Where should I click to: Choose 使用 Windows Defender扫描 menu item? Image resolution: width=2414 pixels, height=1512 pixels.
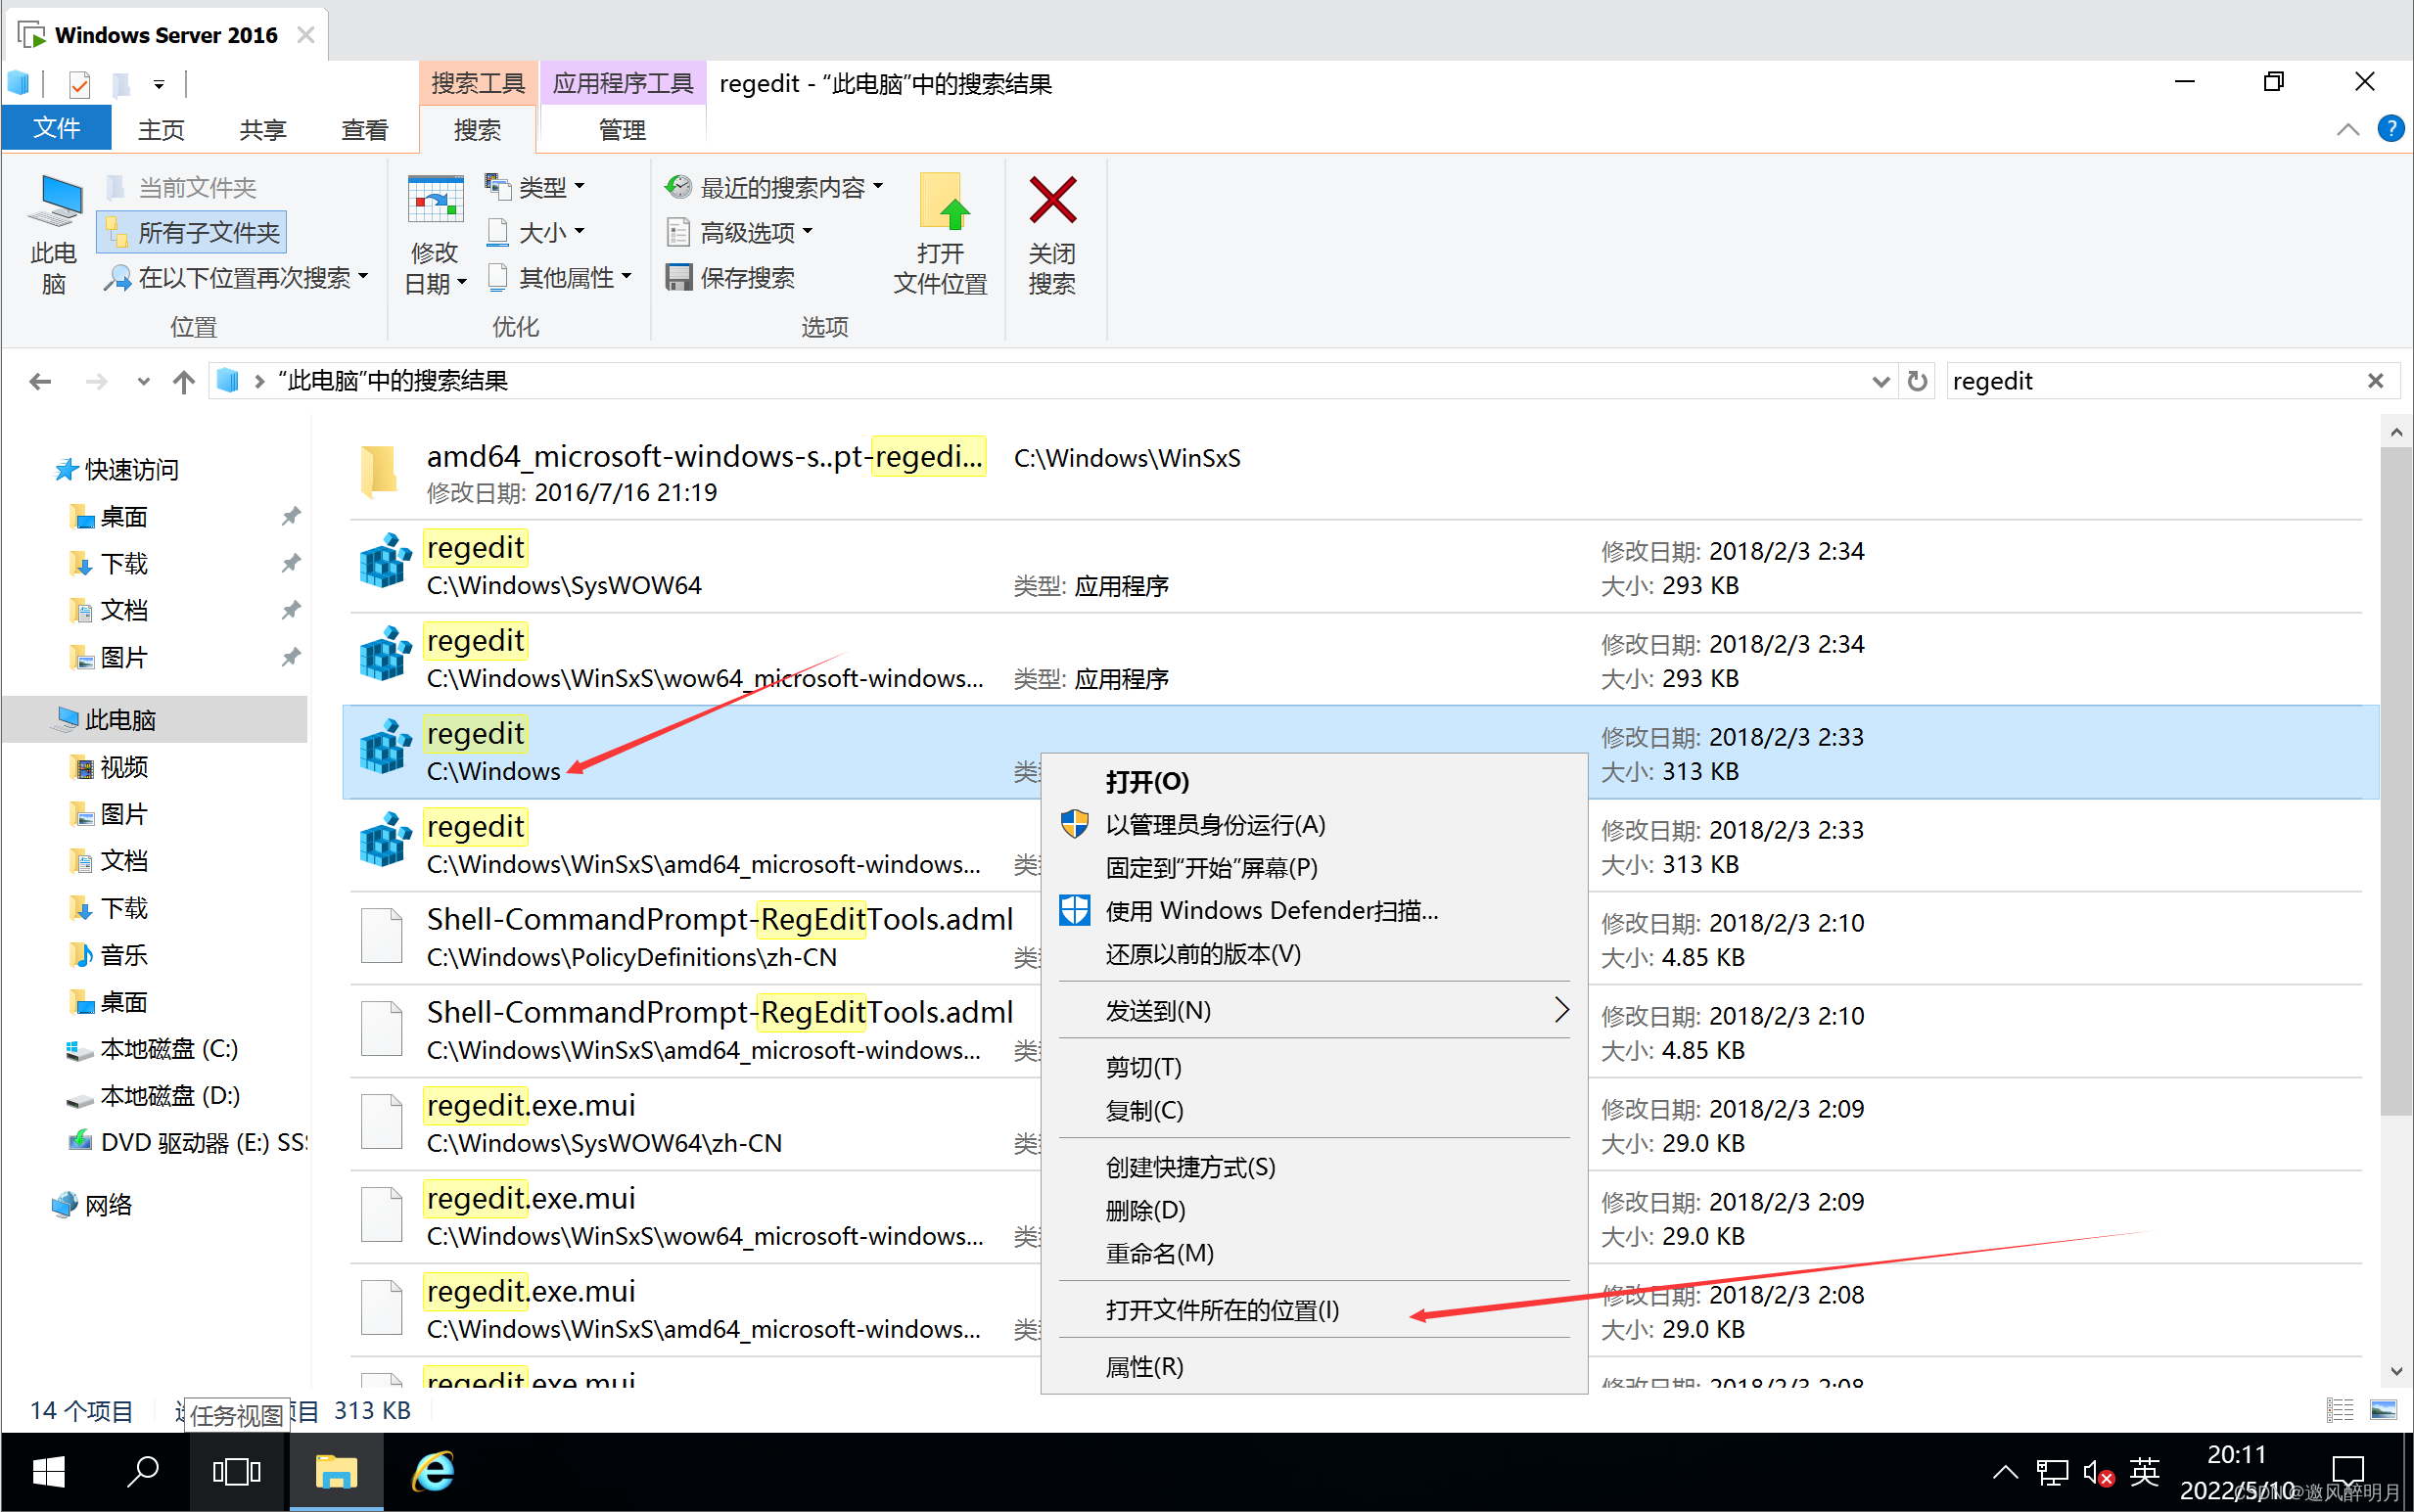coord(1314,911)
